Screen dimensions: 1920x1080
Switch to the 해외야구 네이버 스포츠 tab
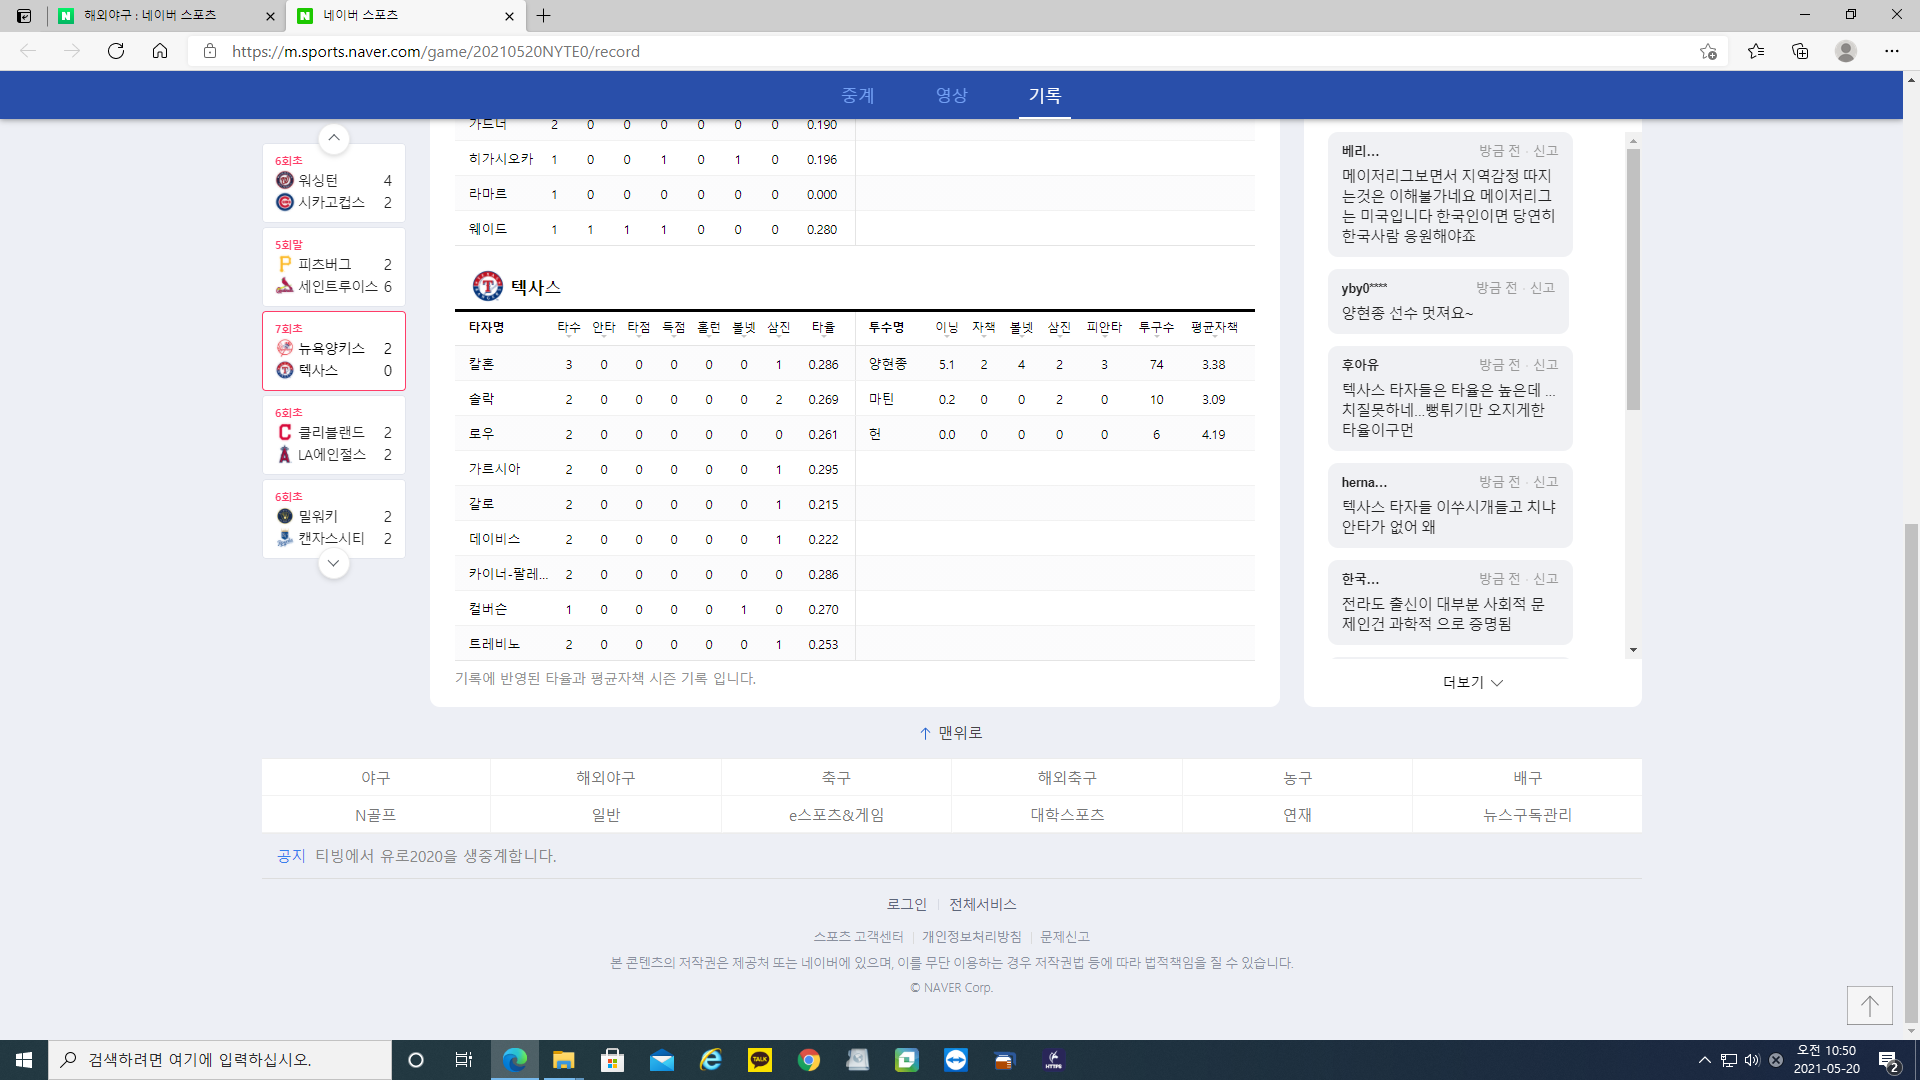coord(165,16)
